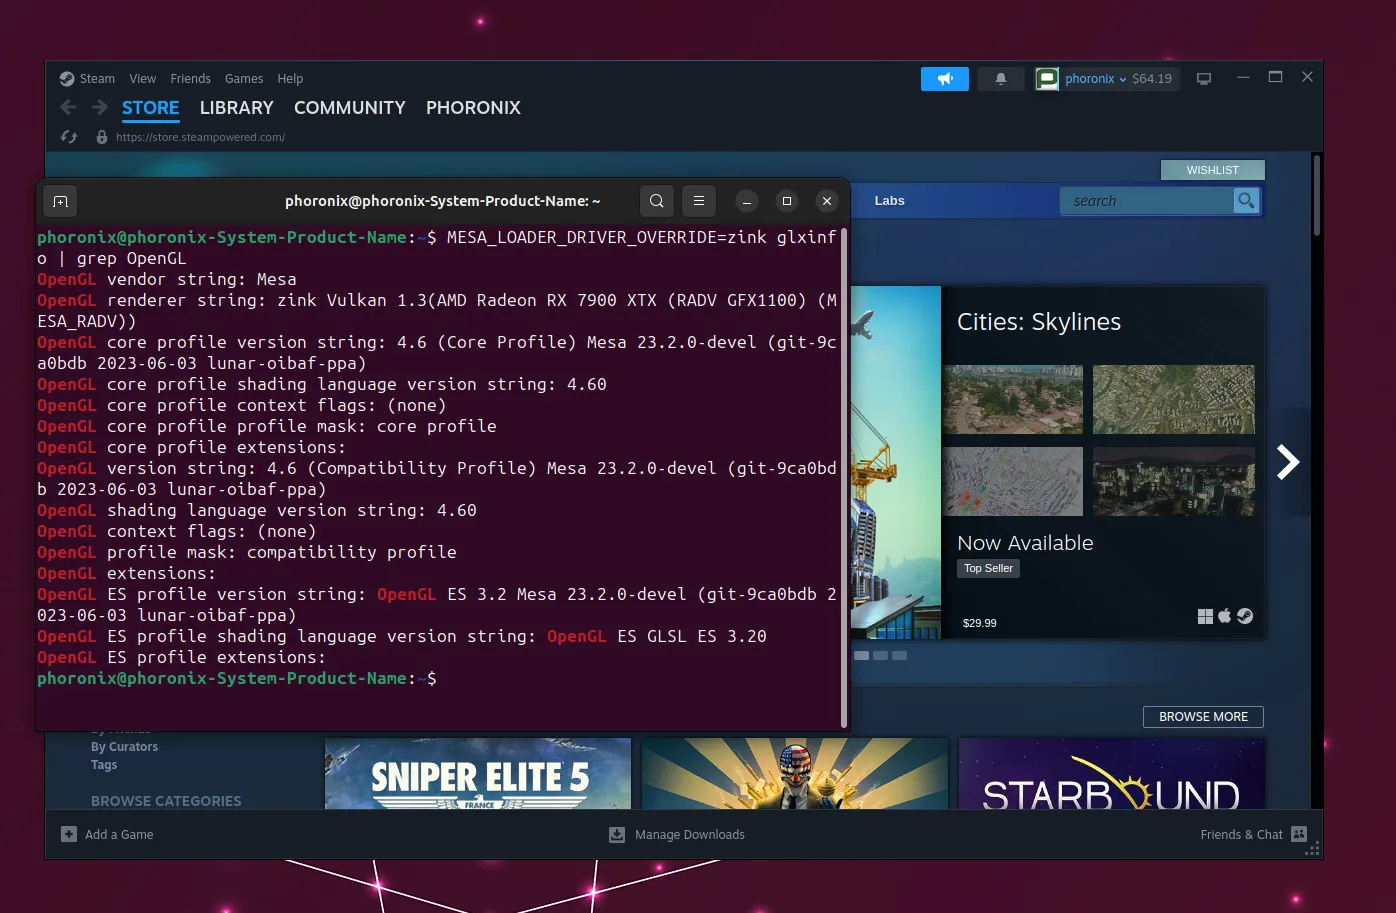Advance carousel with the next arrow
The image size is (1396, 913).
[1288, 462]
